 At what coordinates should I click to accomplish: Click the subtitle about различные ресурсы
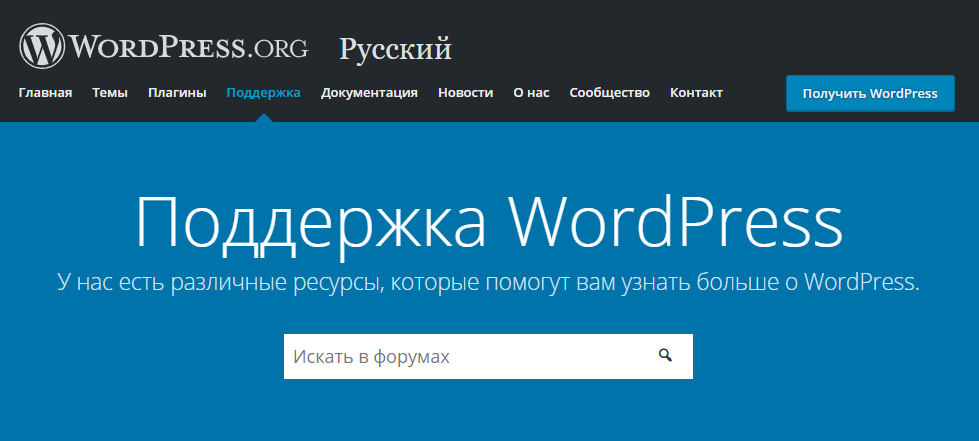pyautogui.click(x=489, y=282)
